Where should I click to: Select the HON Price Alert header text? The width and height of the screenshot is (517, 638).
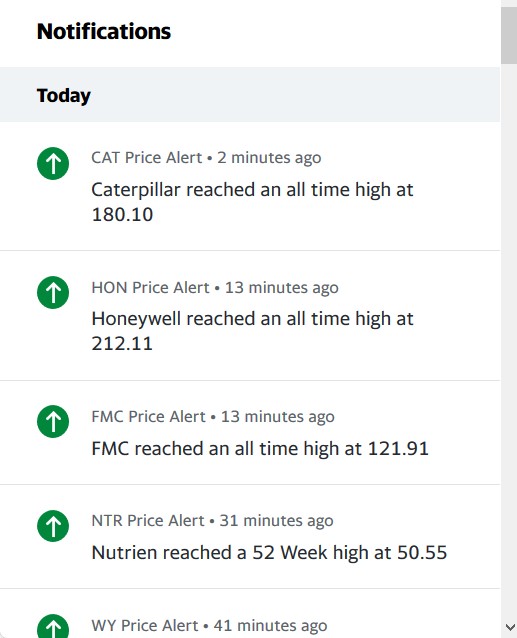[x=150, y=287]
